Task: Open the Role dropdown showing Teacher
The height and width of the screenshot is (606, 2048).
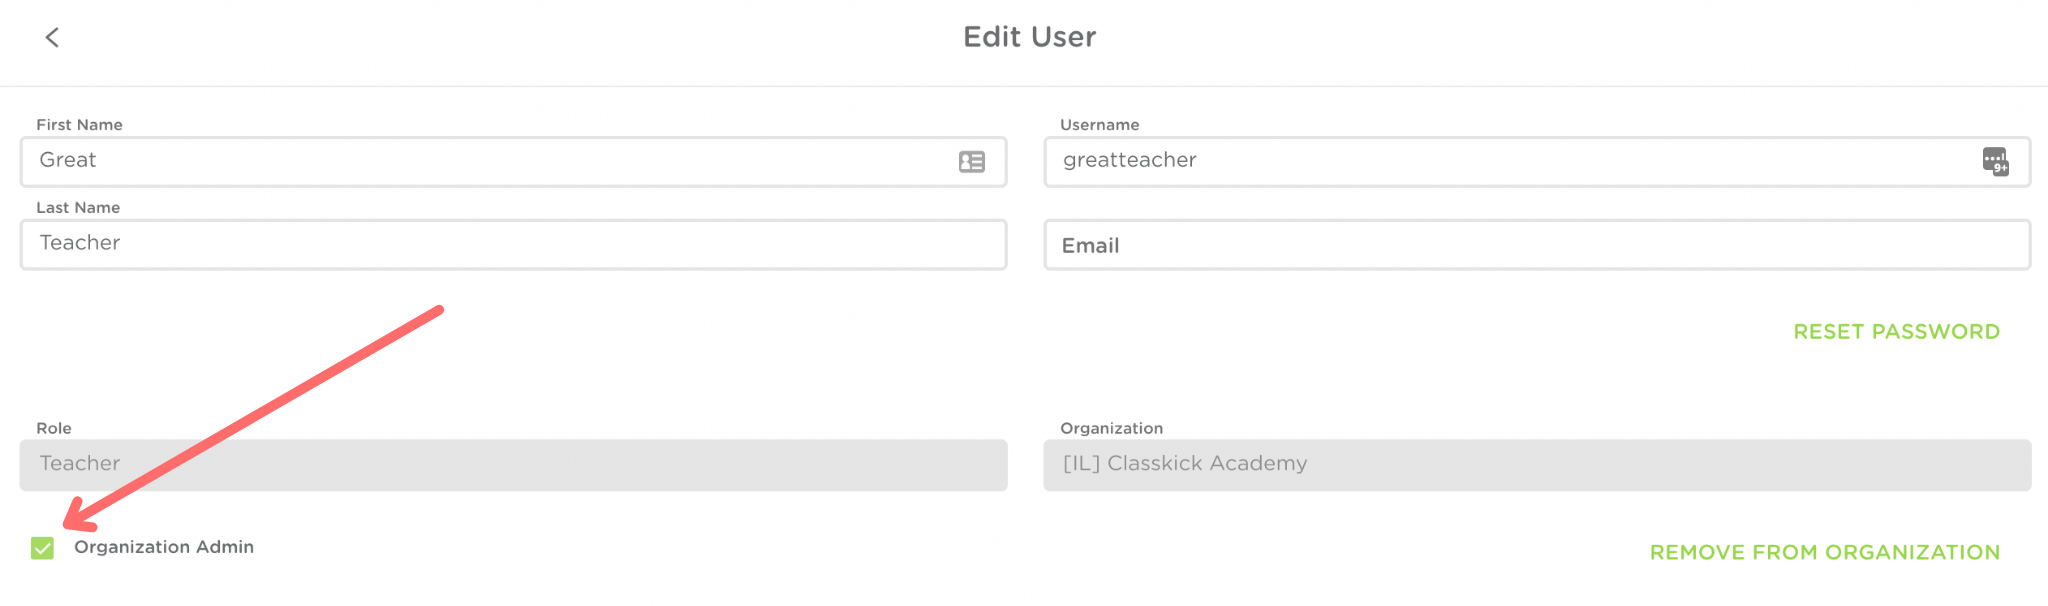Action: coord(513,465)
